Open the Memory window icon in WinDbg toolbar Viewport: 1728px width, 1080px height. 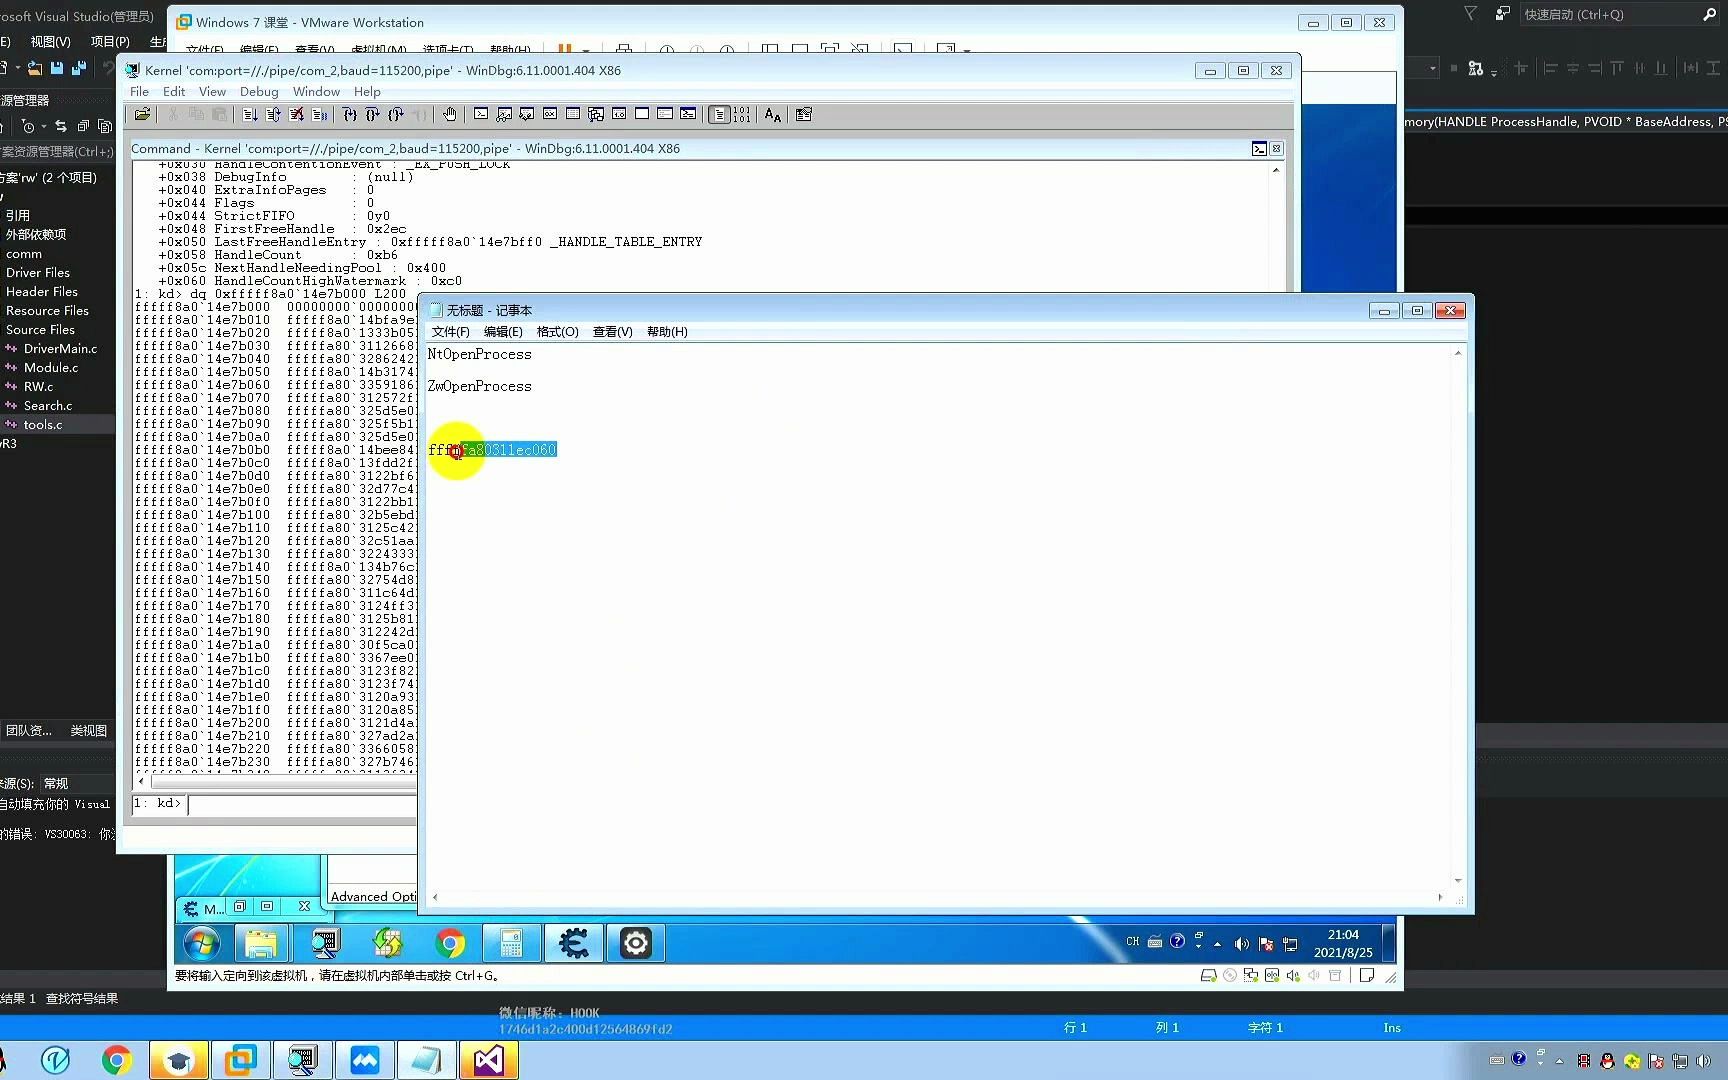(x=573, y=114)
